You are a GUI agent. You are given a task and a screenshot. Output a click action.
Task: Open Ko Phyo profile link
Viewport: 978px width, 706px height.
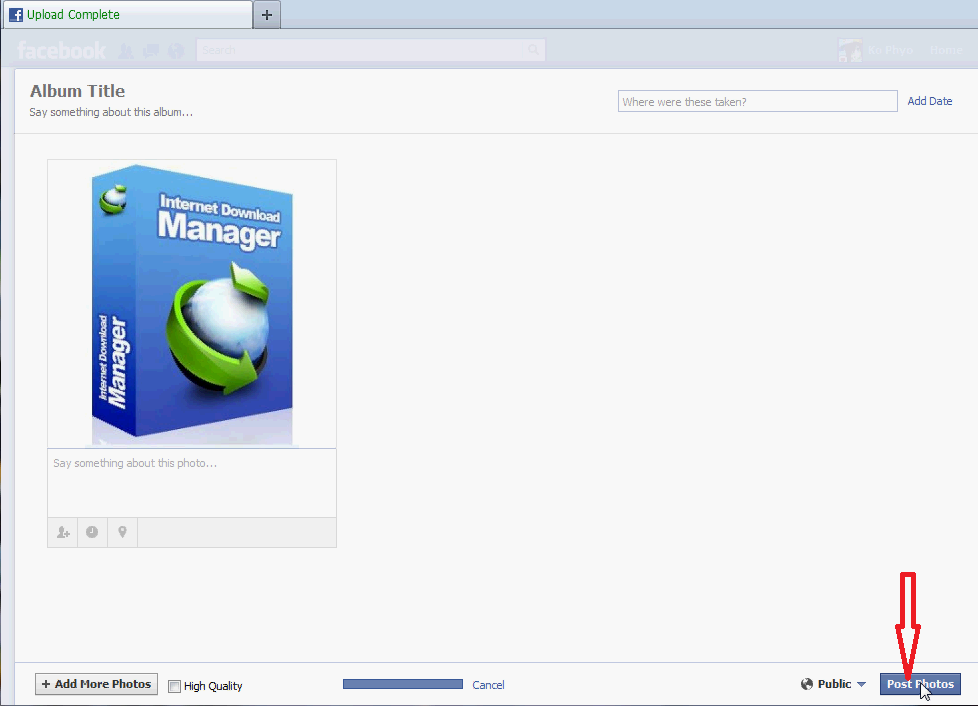coord(890,50)
